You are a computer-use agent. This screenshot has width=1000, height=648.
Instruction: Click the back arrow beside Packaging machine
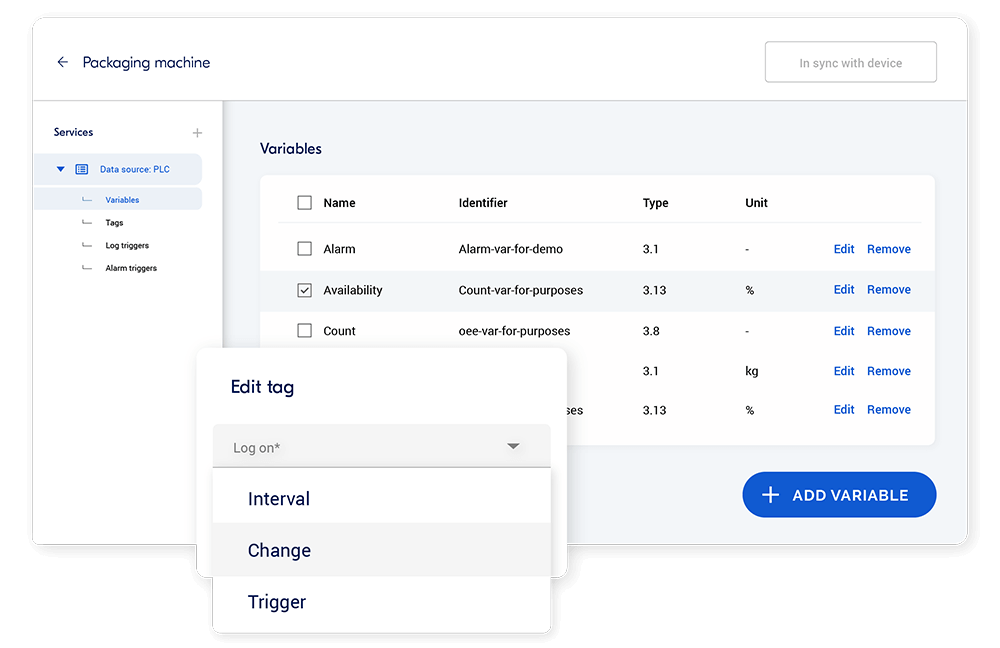pyautogui.click(x=62, y=62)
